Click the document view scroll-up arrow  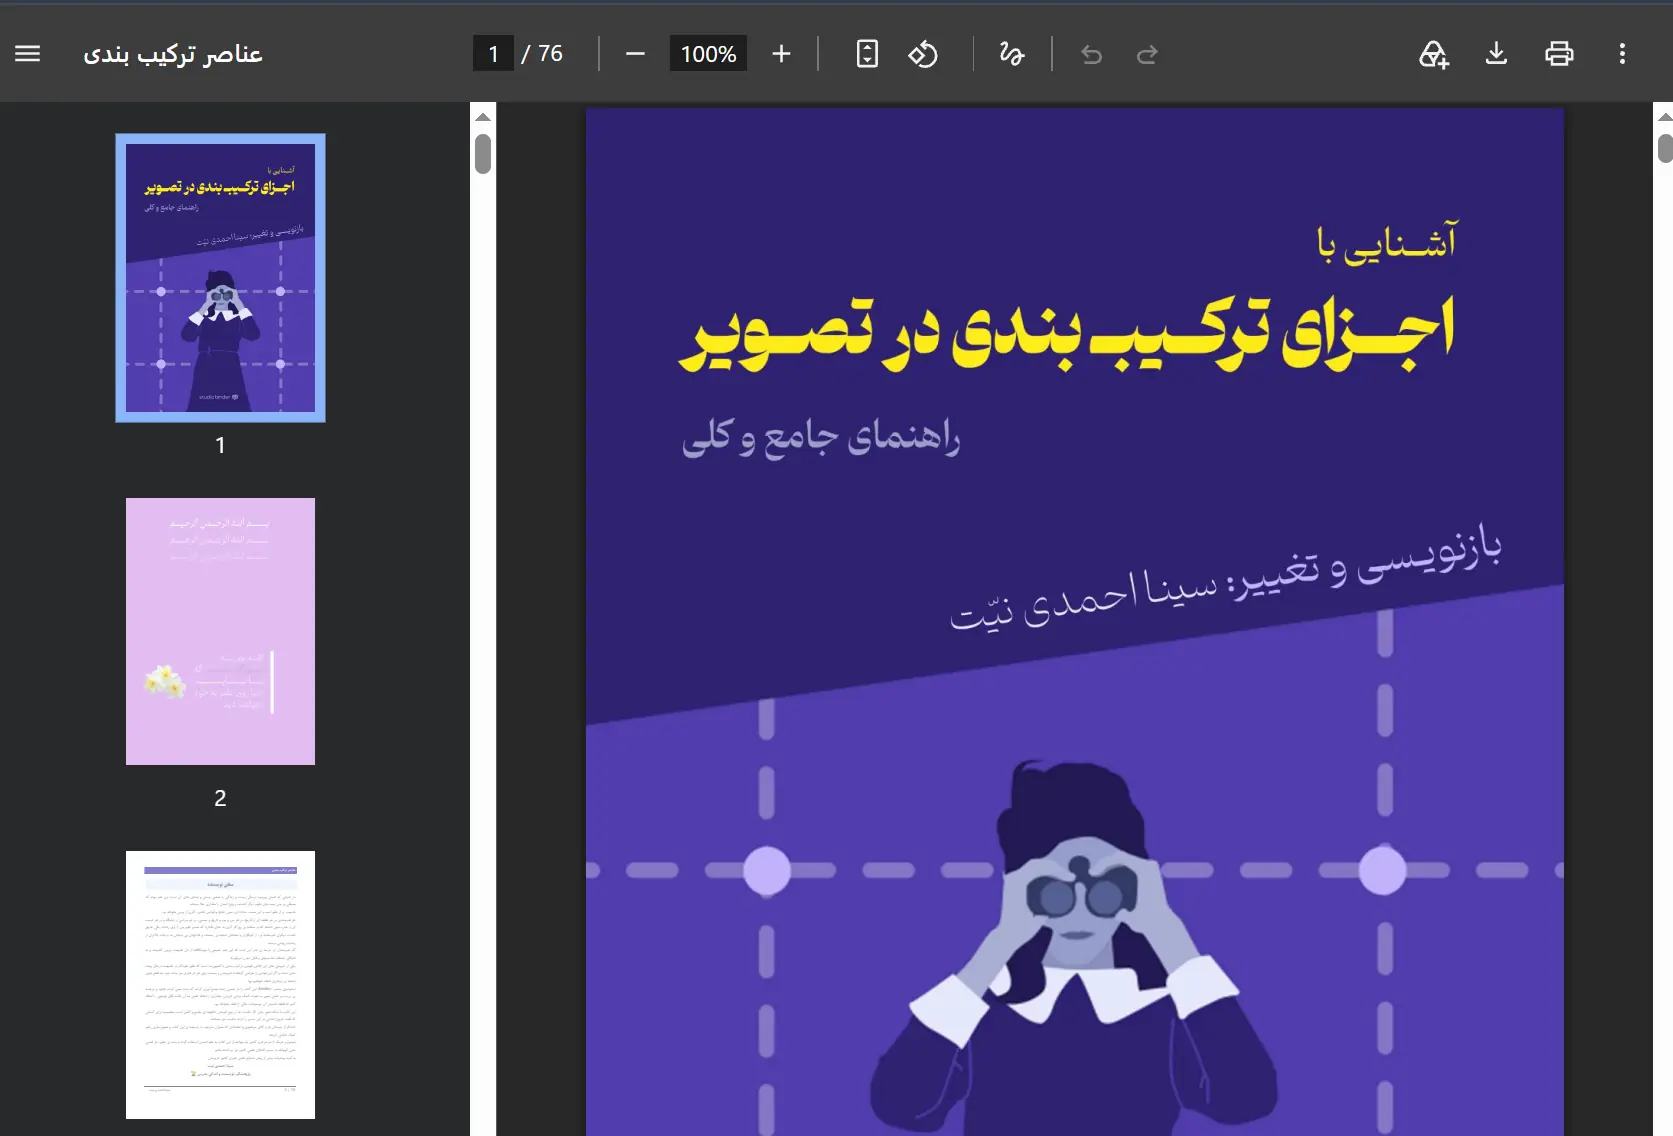[x=1665, y=117]
